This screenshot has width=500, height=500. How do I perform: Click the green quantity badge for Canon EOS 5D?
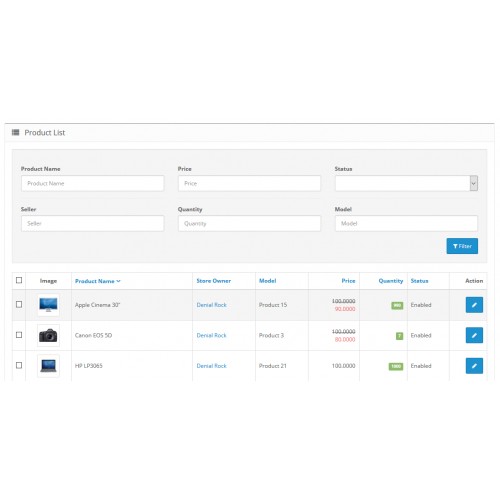(x=399, y=336)
